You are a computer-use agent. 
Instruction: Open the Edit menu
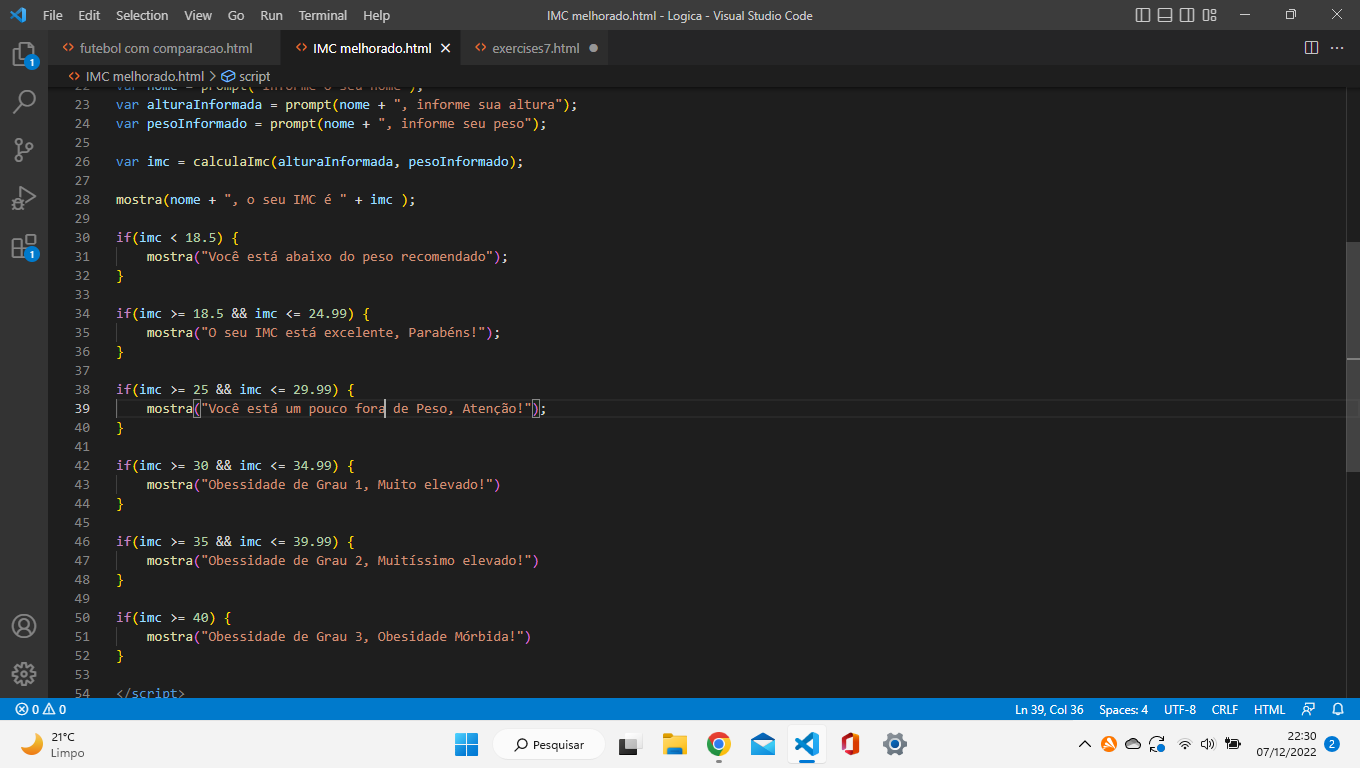pos(89,15)
